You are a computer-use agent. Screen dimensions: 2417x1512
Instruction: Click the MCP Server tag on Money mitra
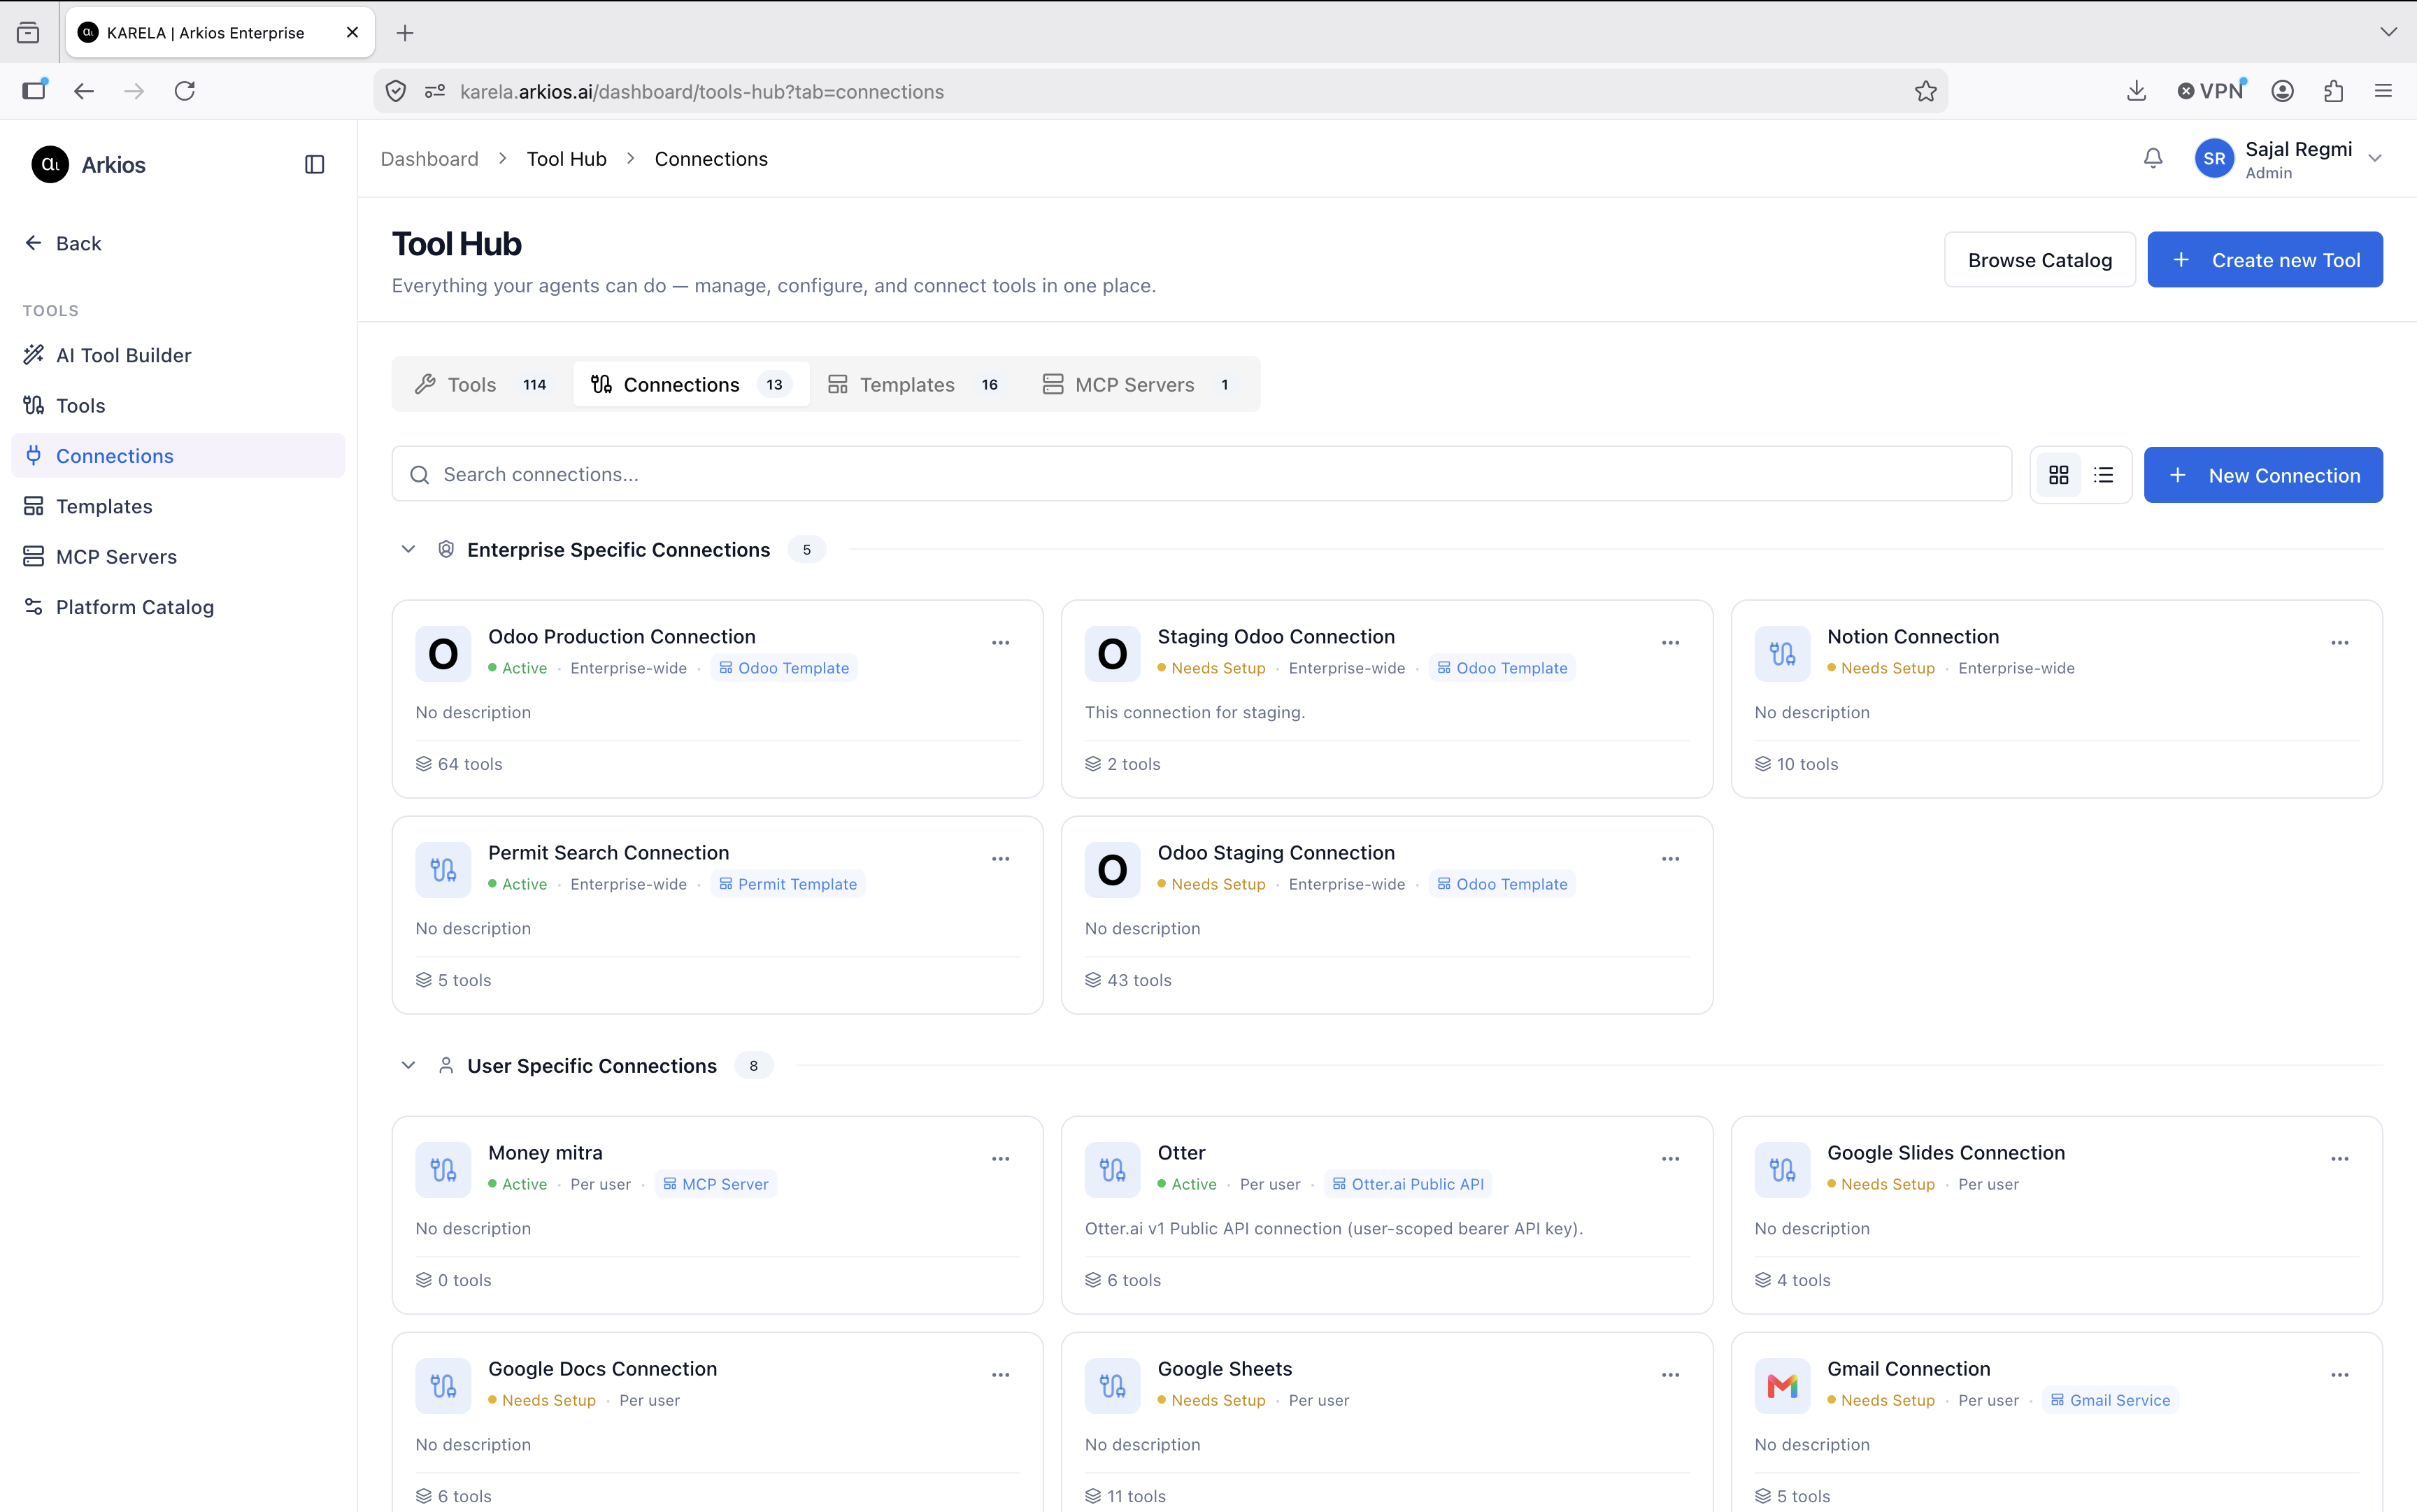[716, 1184]
